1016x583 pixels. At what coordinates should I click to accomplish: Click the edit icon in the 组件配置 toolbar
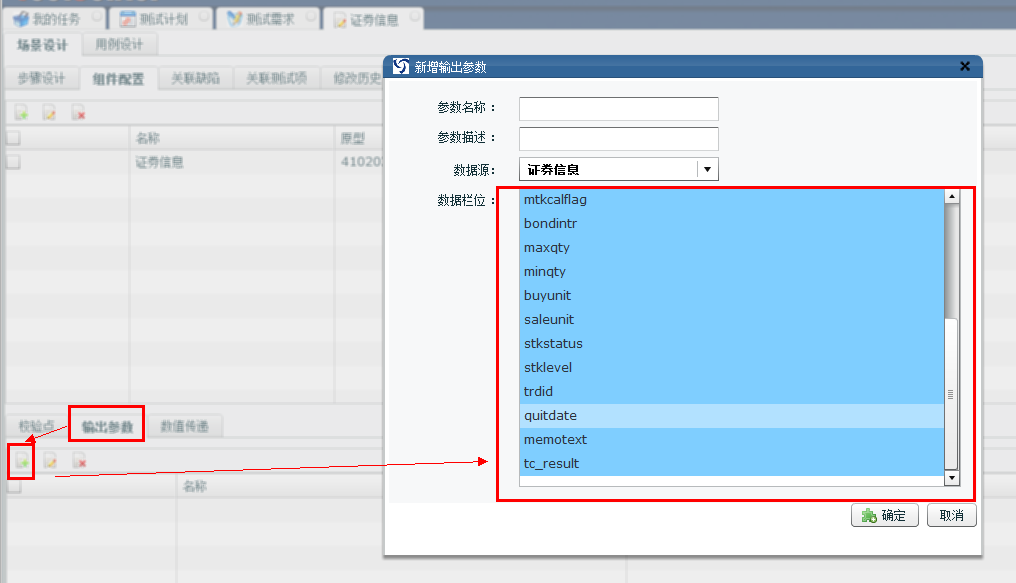click(50, 113)
